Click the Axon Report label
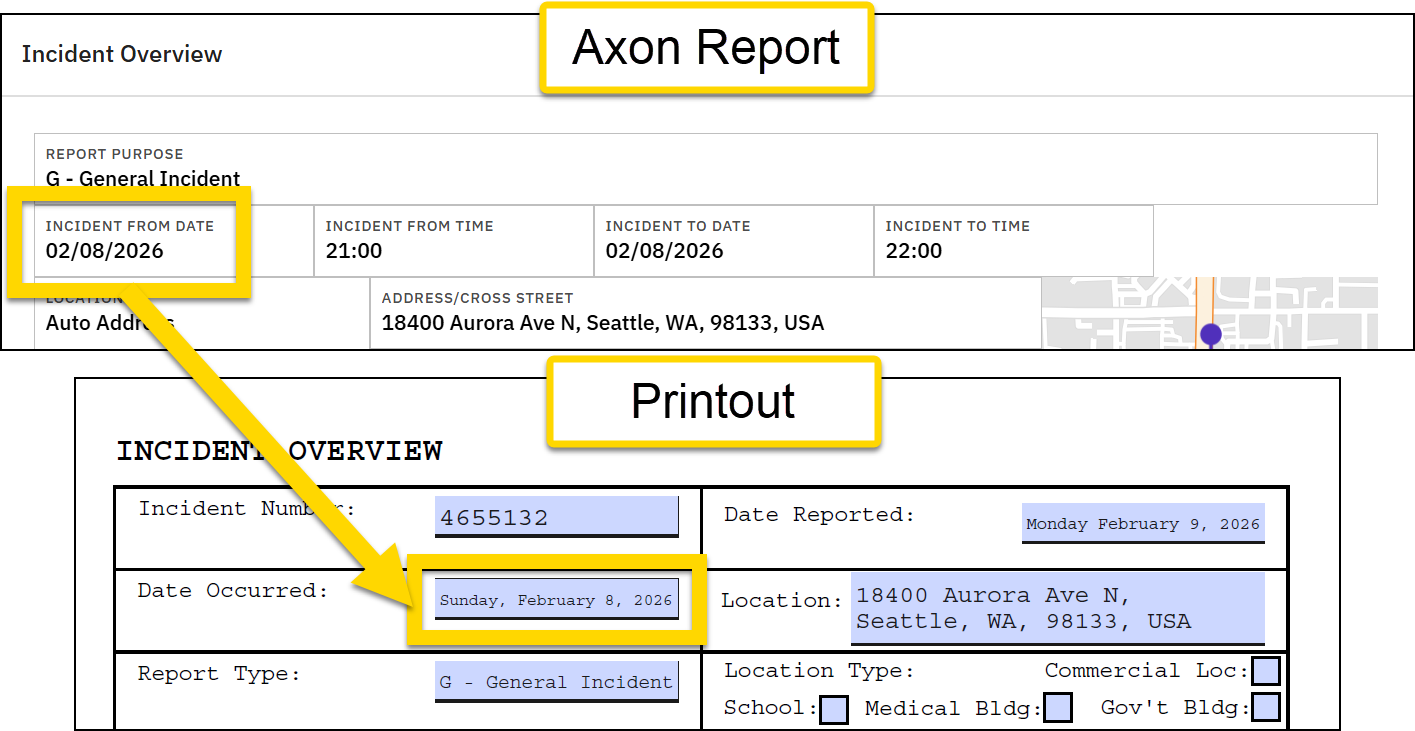1415x731 pixels. click(x=706, y=46)
